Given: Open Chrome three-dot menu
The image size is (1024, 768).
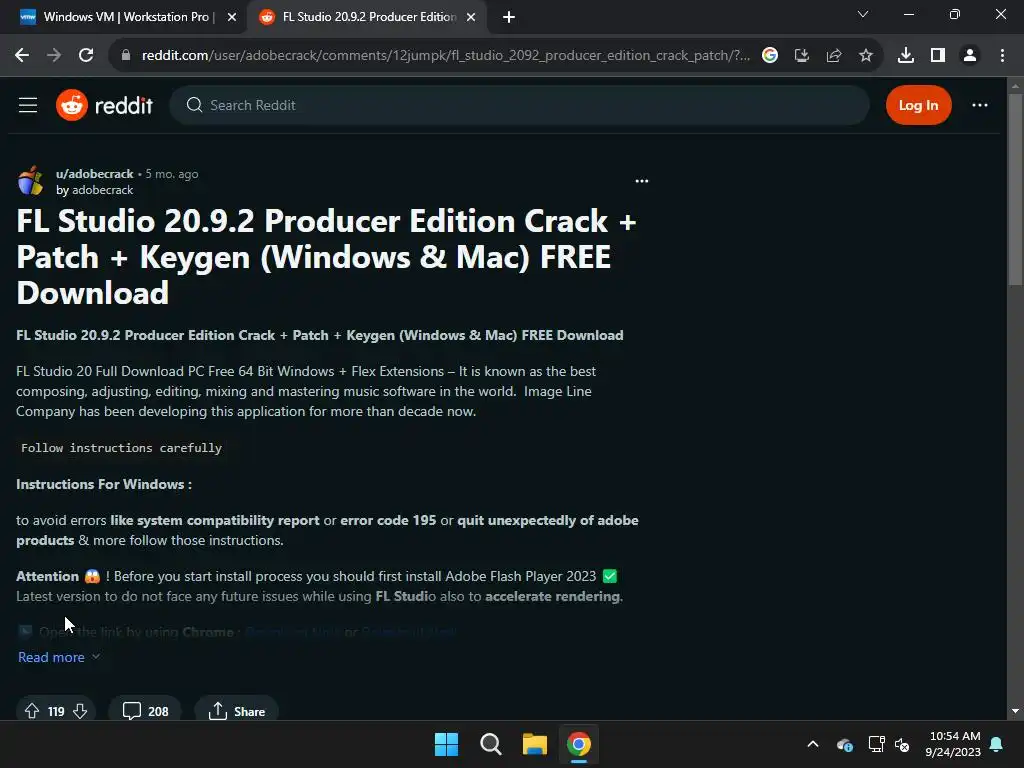Looking at the screenshot, I should (1002, 56).
